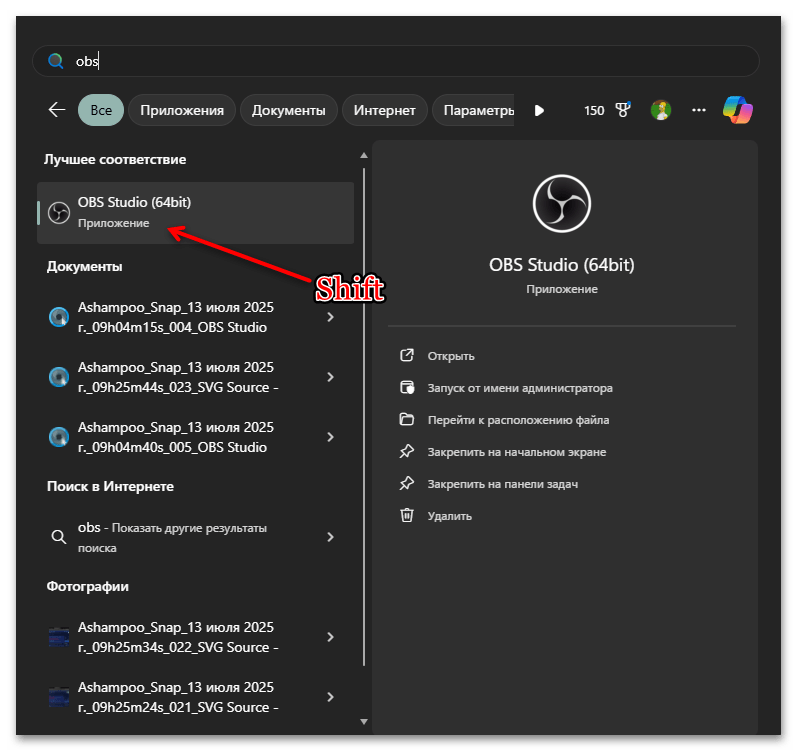Image resolution: width=797 pixels, height=751 pixels.
Task: Switch to the Параметры tab
Action: pyautogui.click(x=474, y=110)
